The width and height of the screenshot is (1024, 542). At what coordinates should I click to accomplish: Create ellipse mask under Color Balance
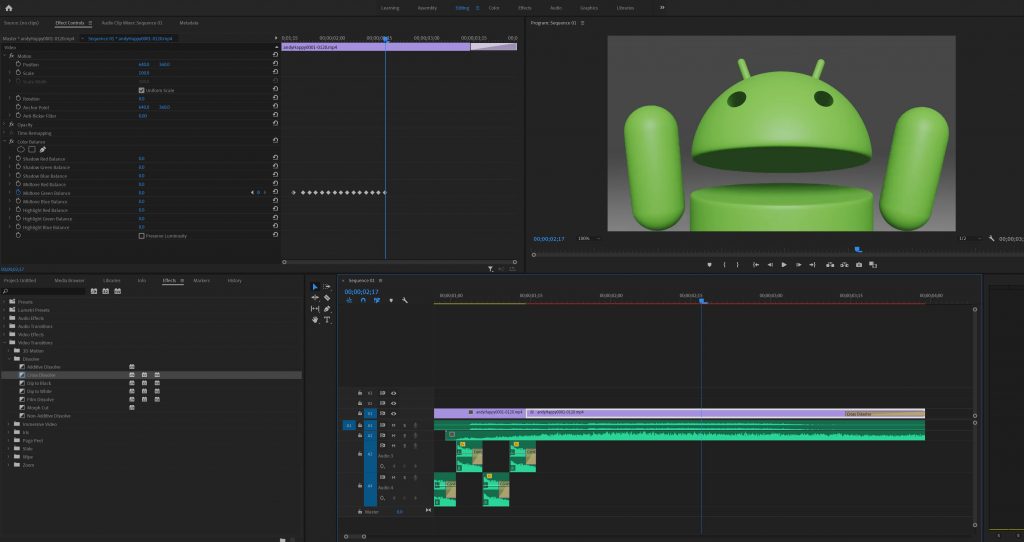click(20, 150)
